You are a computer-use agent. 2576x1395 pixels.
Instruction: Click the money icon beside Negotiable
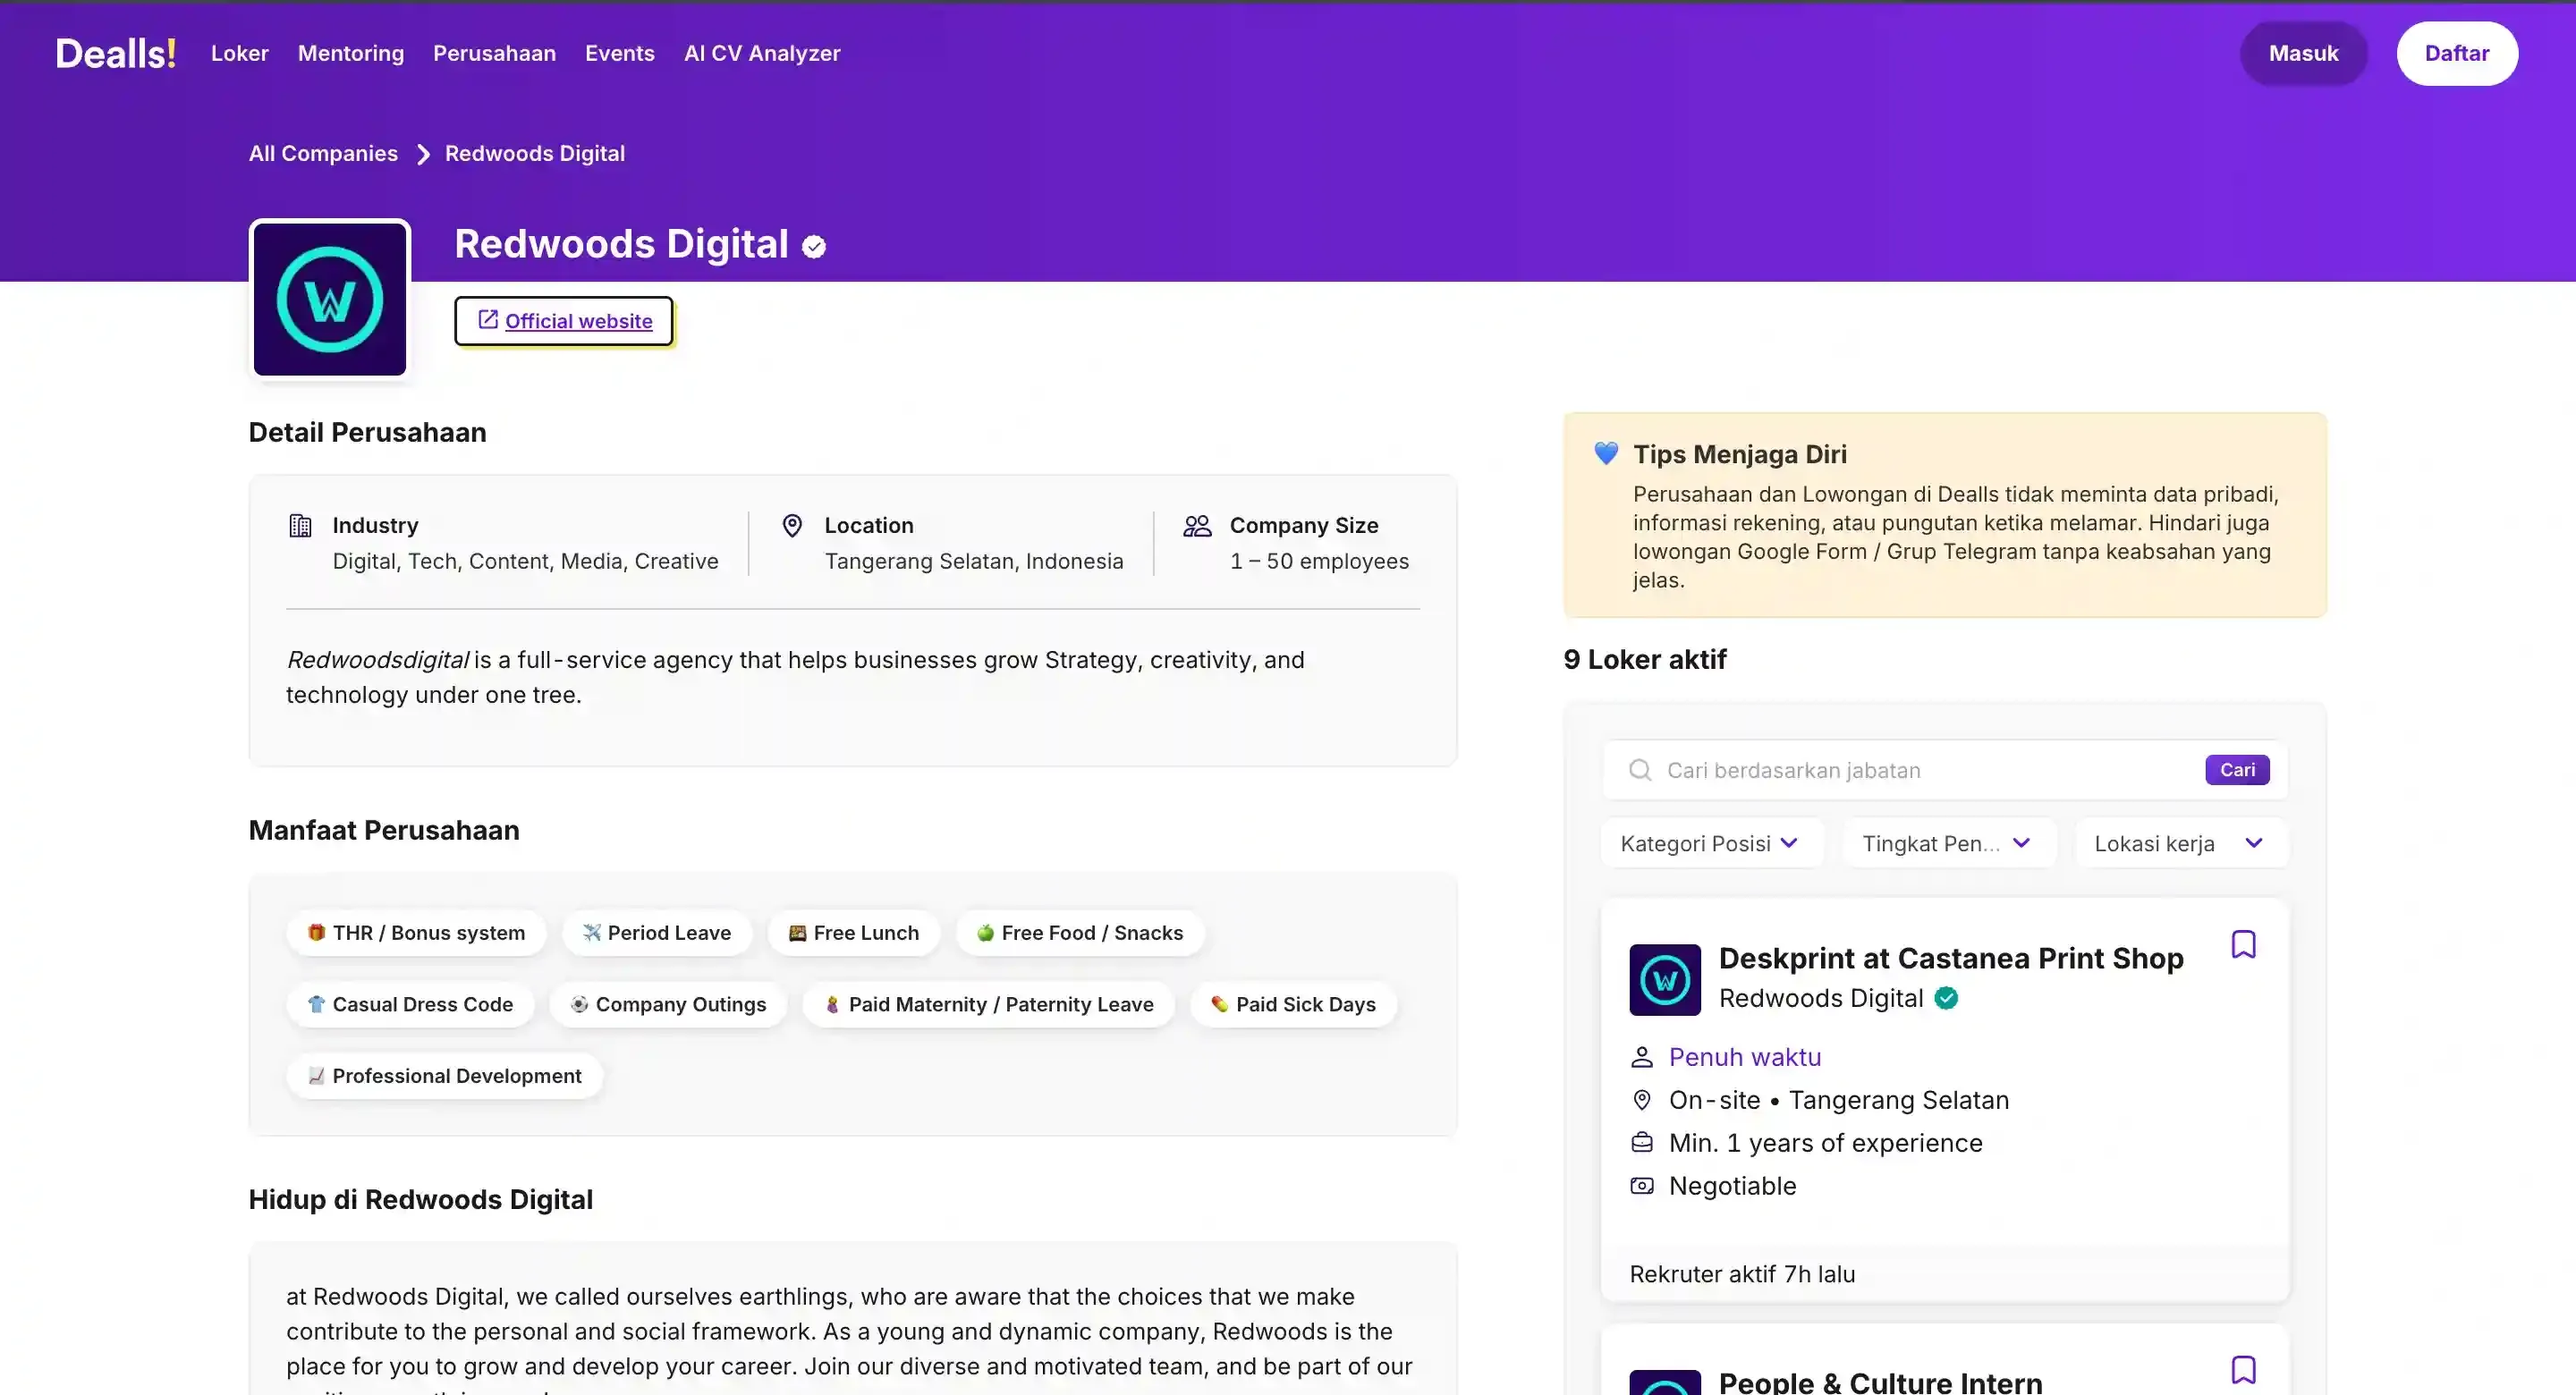point(1642,1185)
